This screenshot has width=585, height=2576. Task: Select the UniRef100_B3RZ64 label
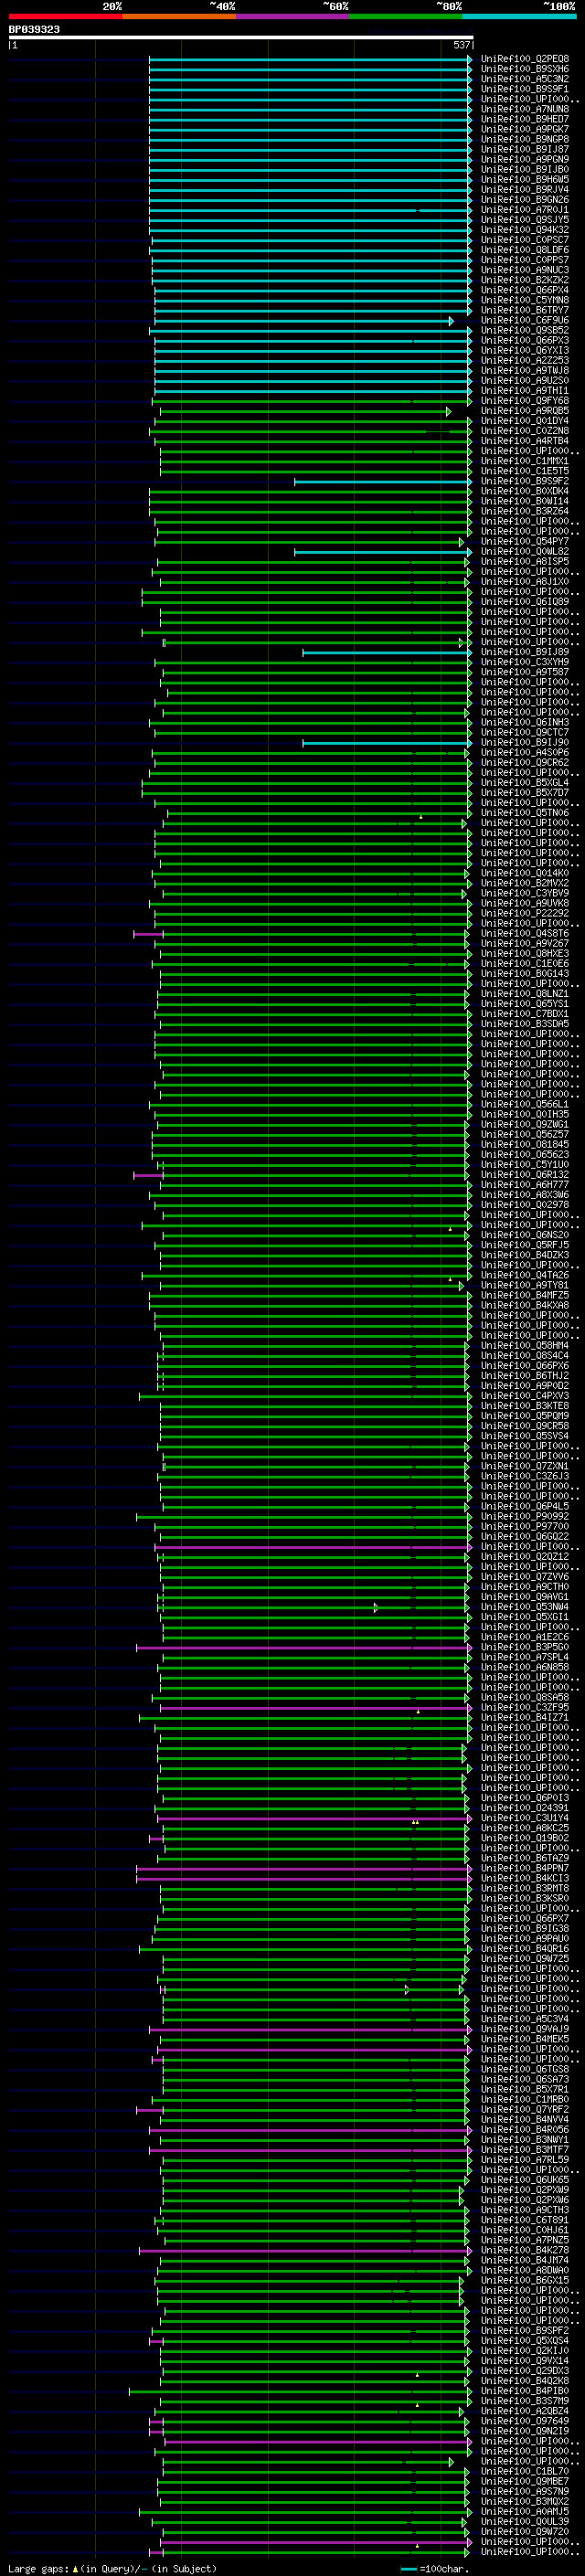pos(525,511)
